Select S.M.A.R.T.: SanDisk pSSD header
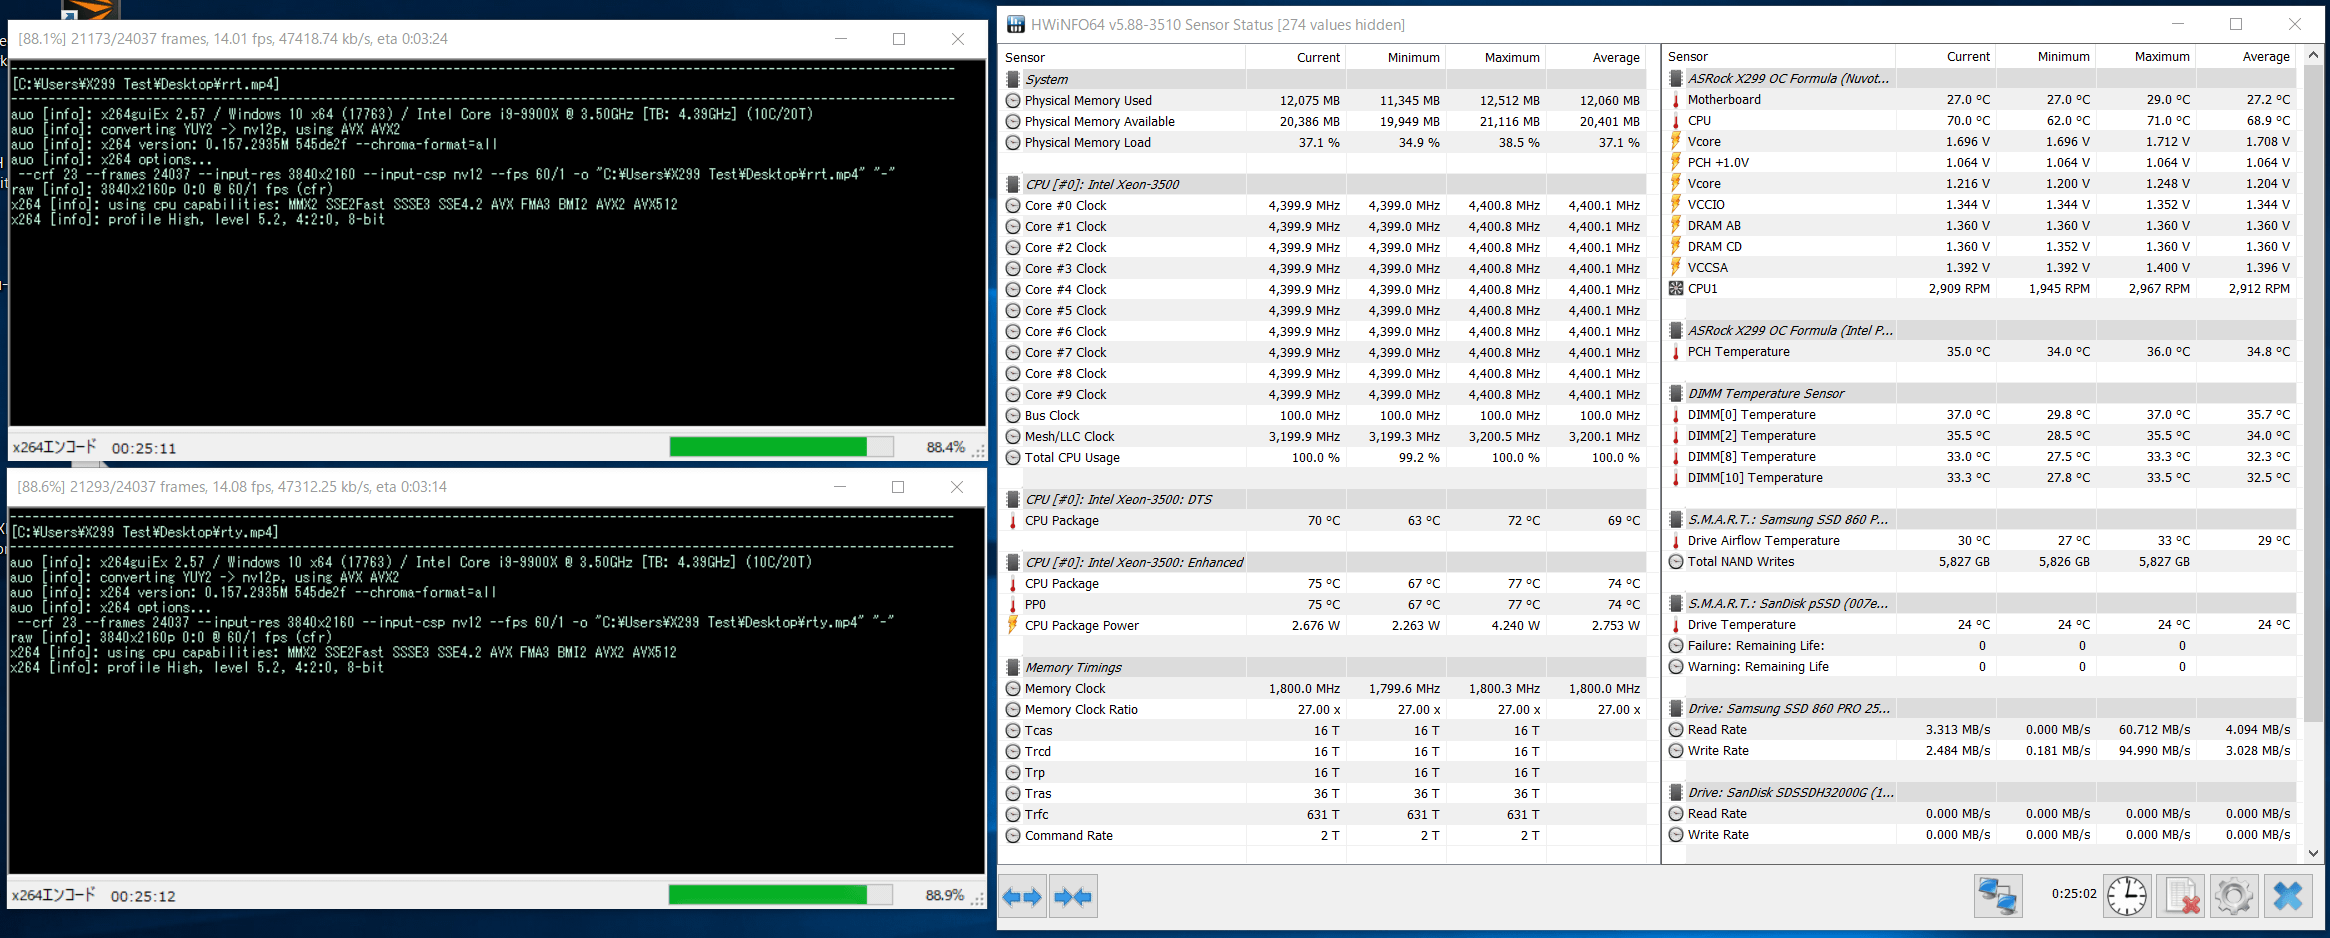The height and width of the screenshot is (938, 2330). point(1788,604)
